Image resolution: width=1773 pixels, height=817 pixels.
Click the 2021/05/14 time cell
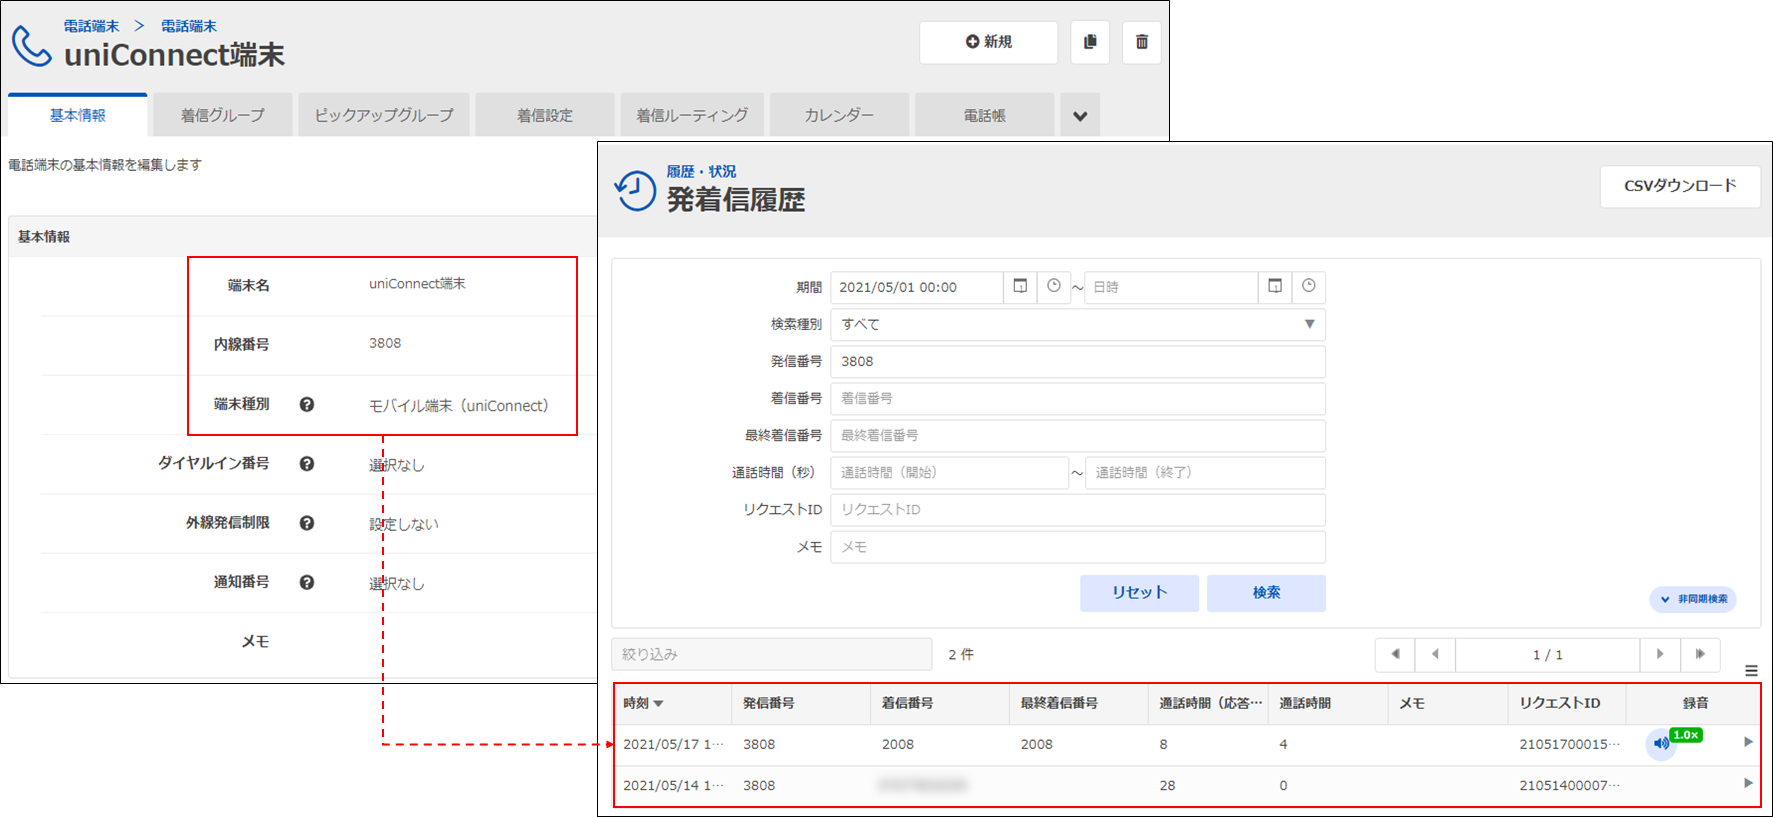[673, 785]
